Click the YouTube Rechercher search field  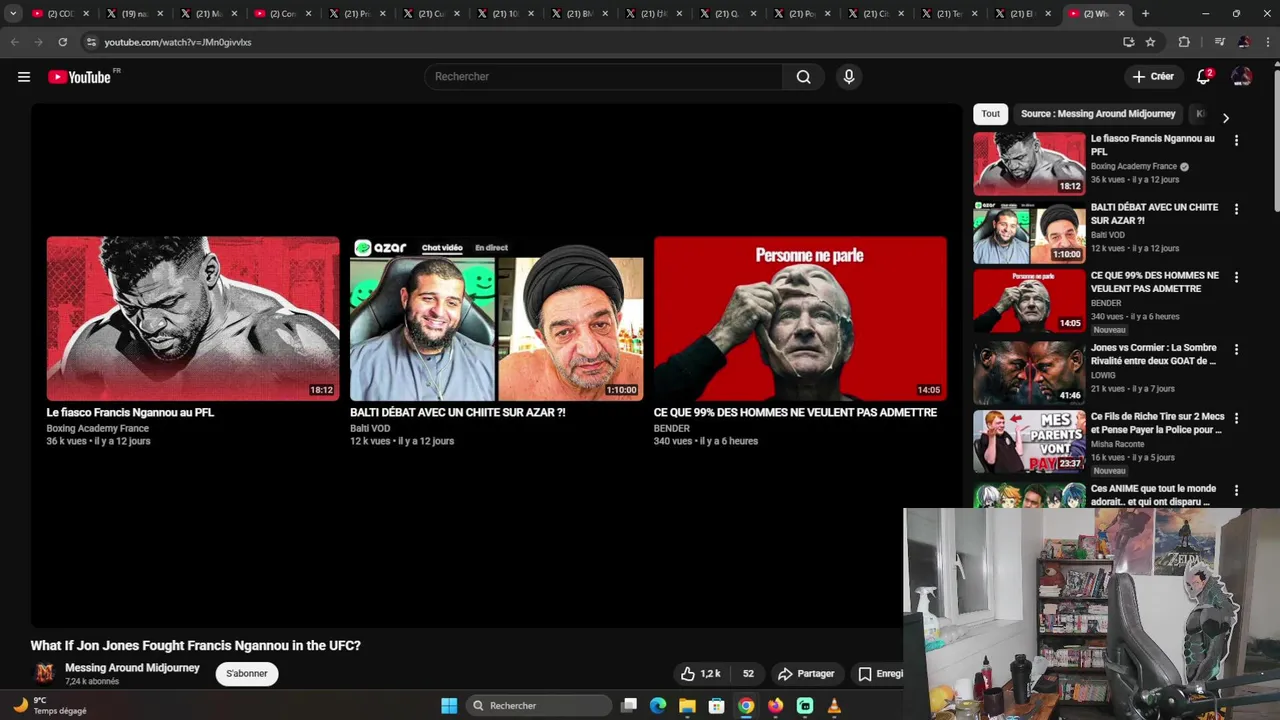(x=604, y=77)
